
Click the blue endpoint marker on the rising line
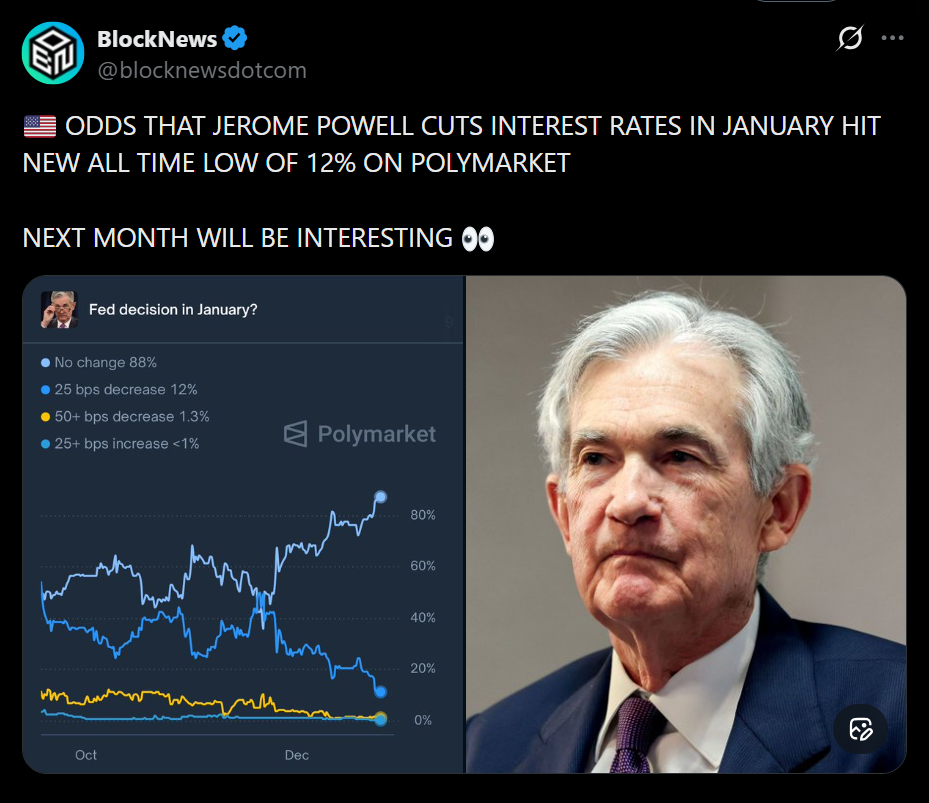pos(380,496)
